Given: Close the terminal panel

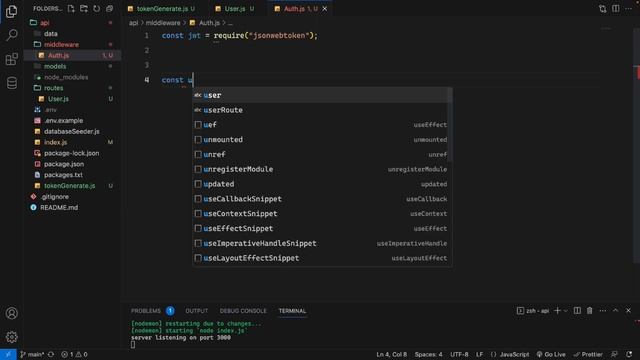Looking at the screenshot, I should 628,311.
